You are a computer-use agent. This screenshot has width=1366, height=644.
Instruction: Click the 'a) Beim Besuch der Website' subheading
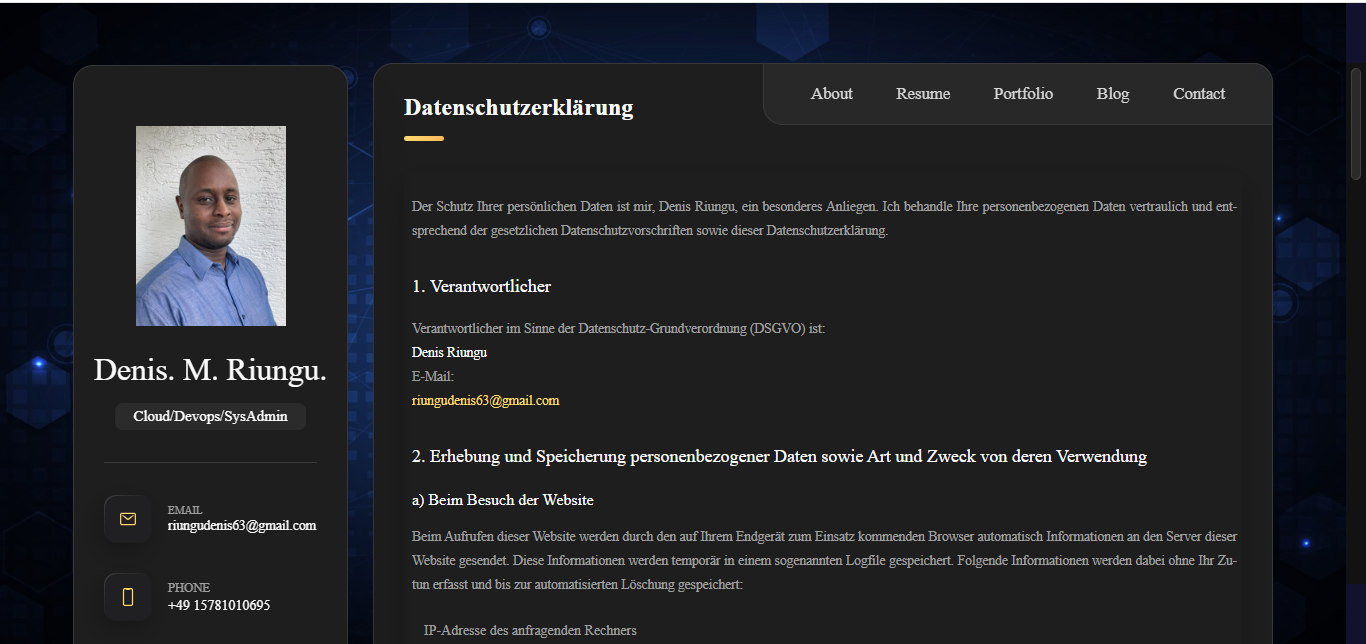tap(502, 500)
